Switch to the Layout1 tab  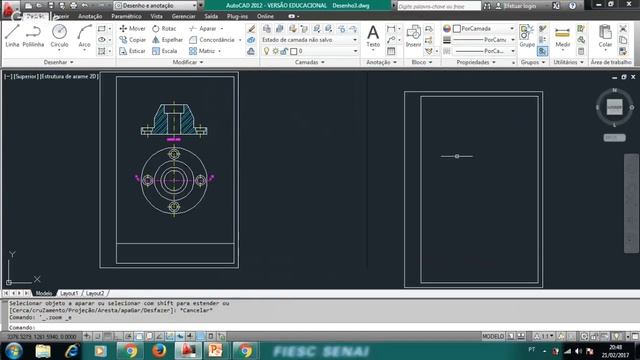(69, 293)
